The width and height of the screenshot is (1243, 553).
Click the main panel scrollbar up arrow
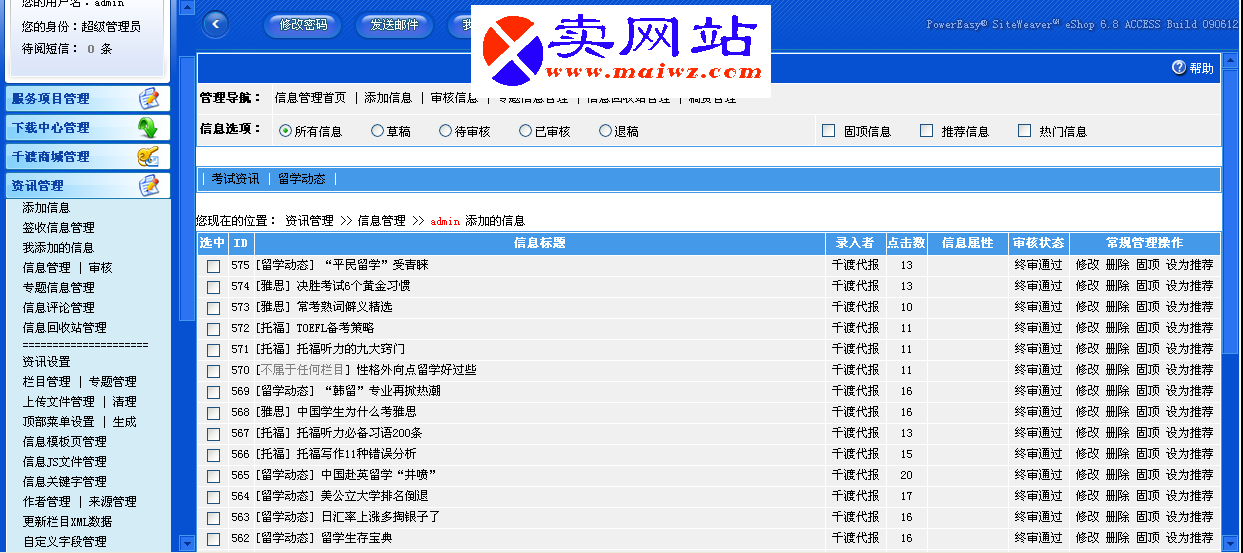click(x=1231, y=62)
